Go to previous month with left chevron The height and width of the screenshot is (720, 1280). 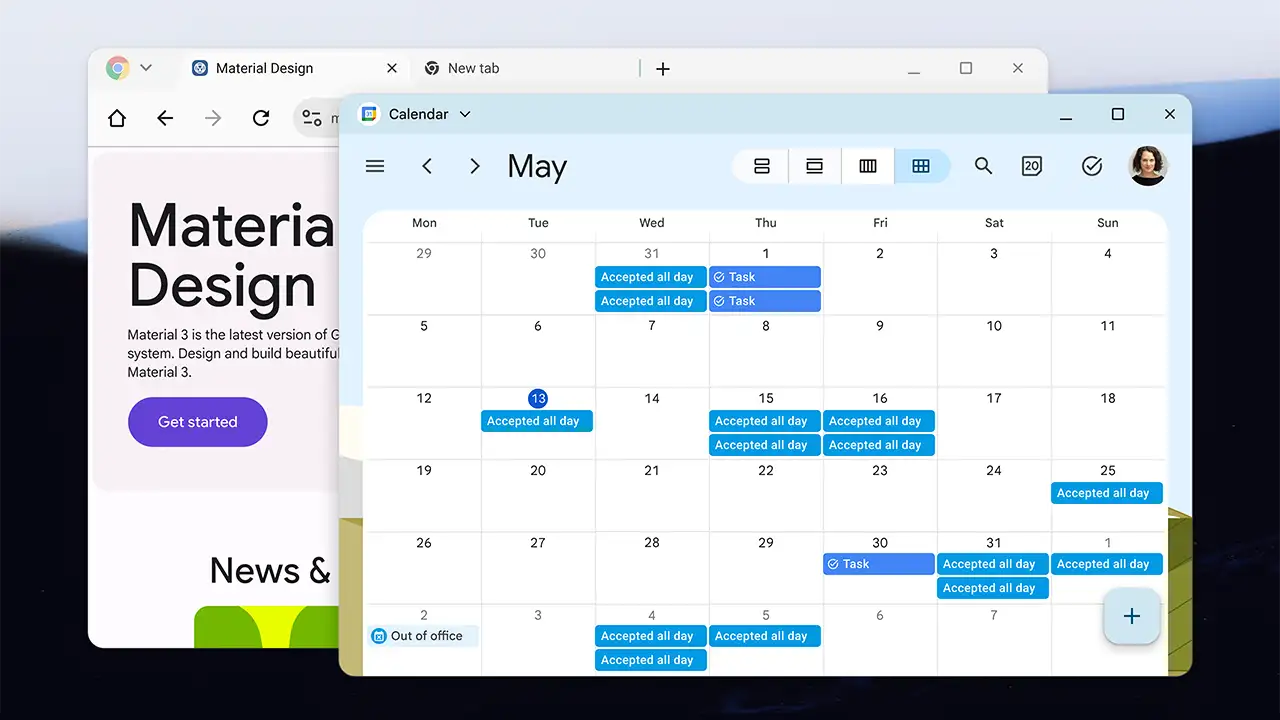coord(427,166)
